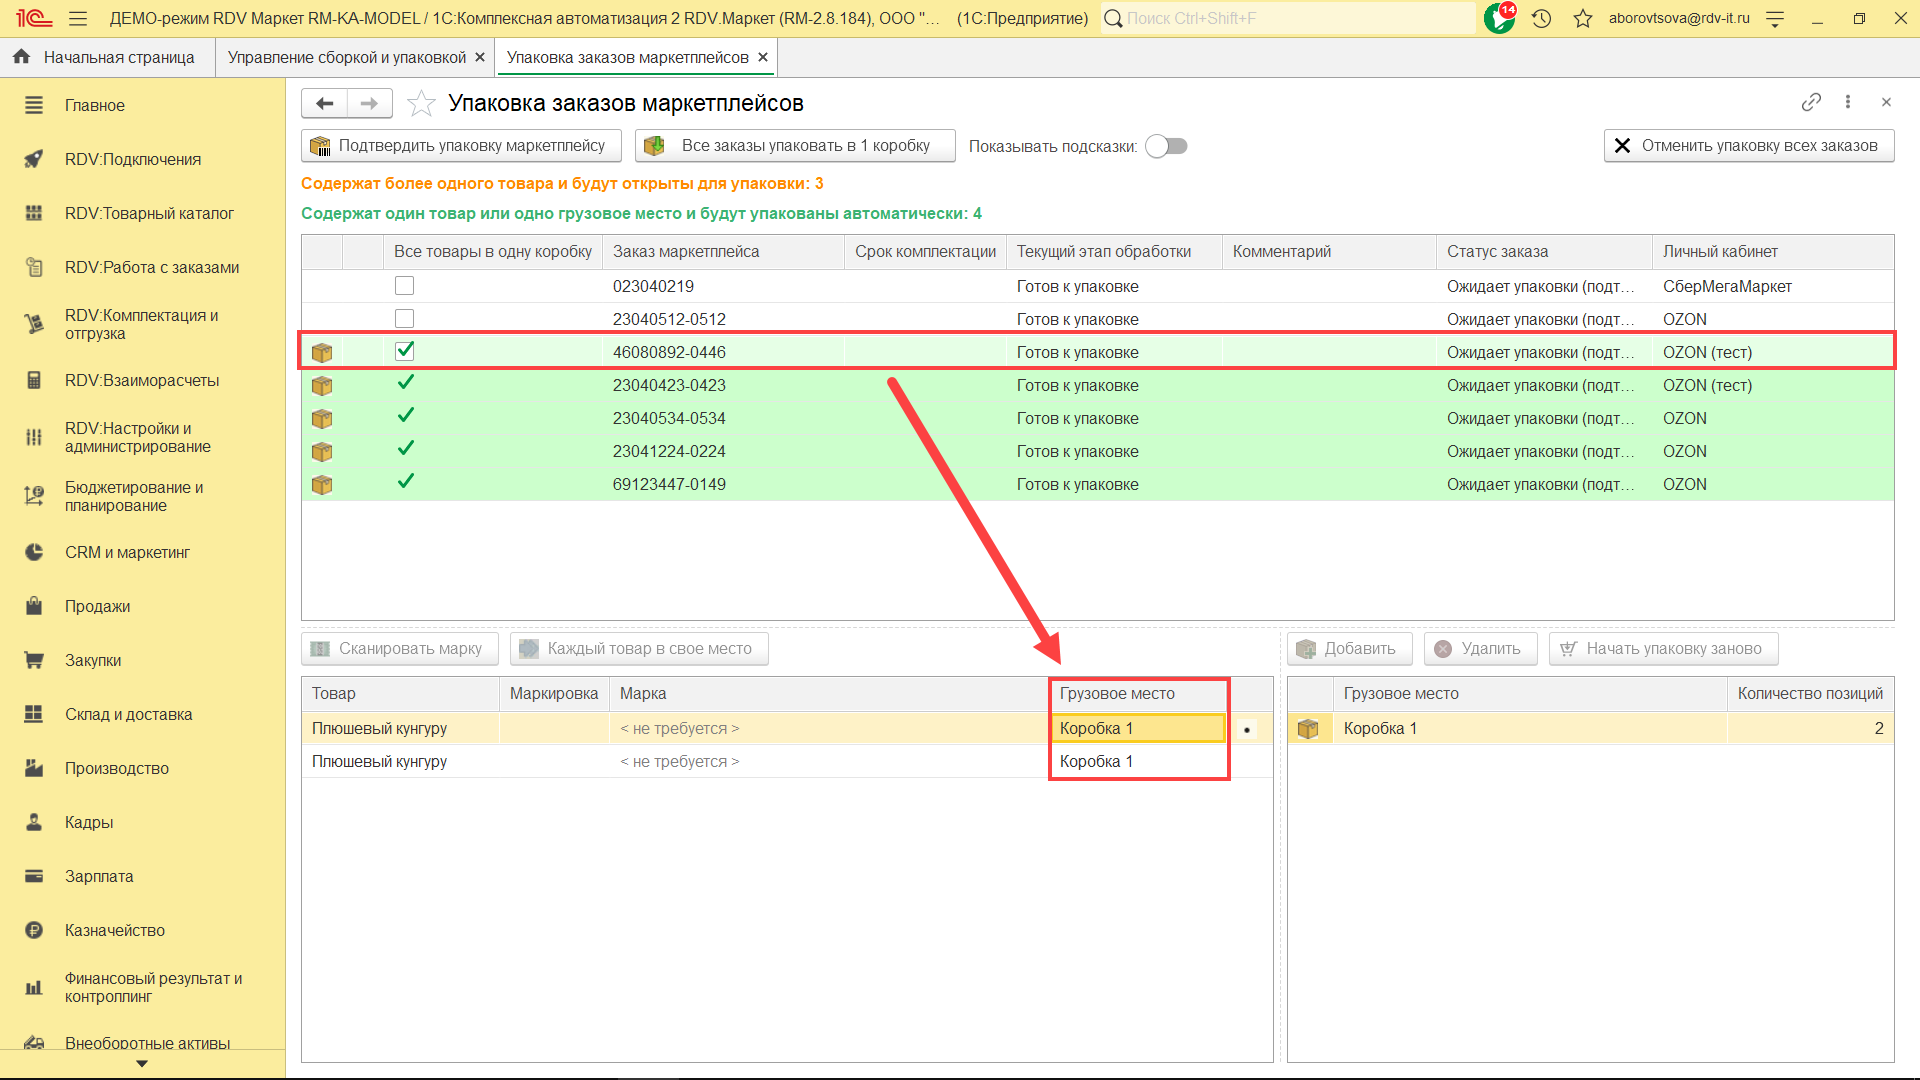Image resolution: width=1920 pixels, height=1080 pixels.
Task: Click the back arrow navigation button
Action: [324, 103]
